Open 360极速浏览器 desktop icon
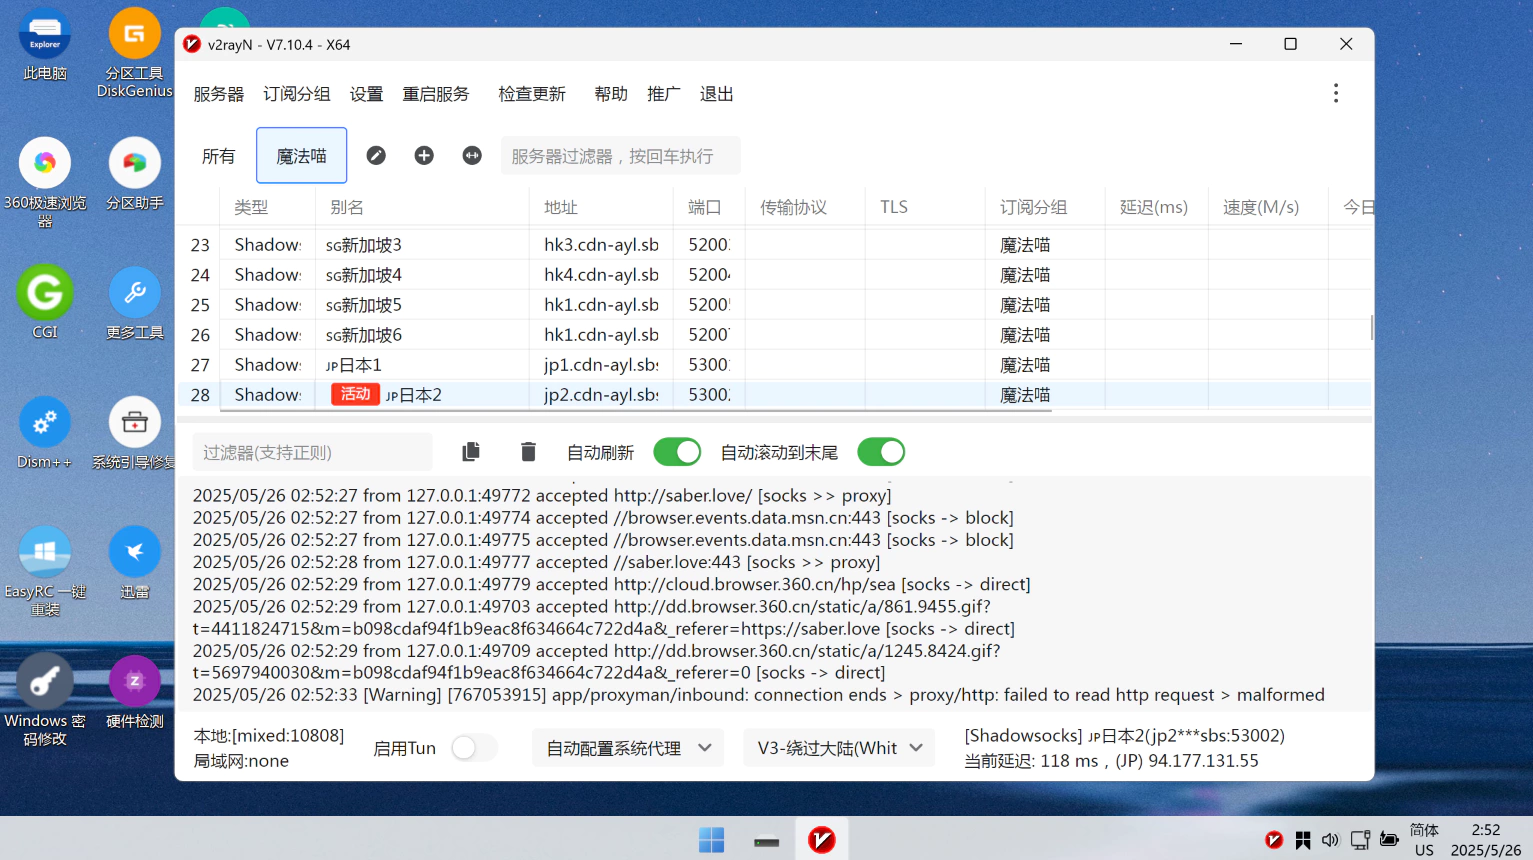 point(45,183)
